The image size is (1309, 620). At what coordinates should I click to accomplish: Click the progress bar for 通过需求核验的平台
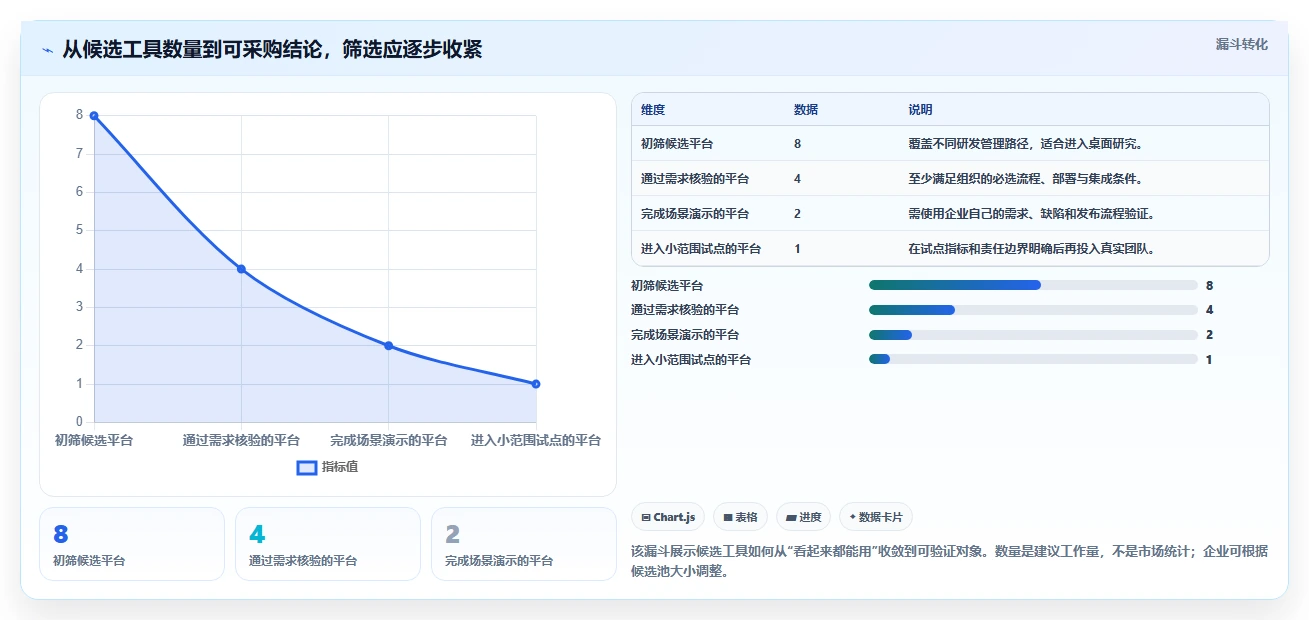[x=1033, y=310]
